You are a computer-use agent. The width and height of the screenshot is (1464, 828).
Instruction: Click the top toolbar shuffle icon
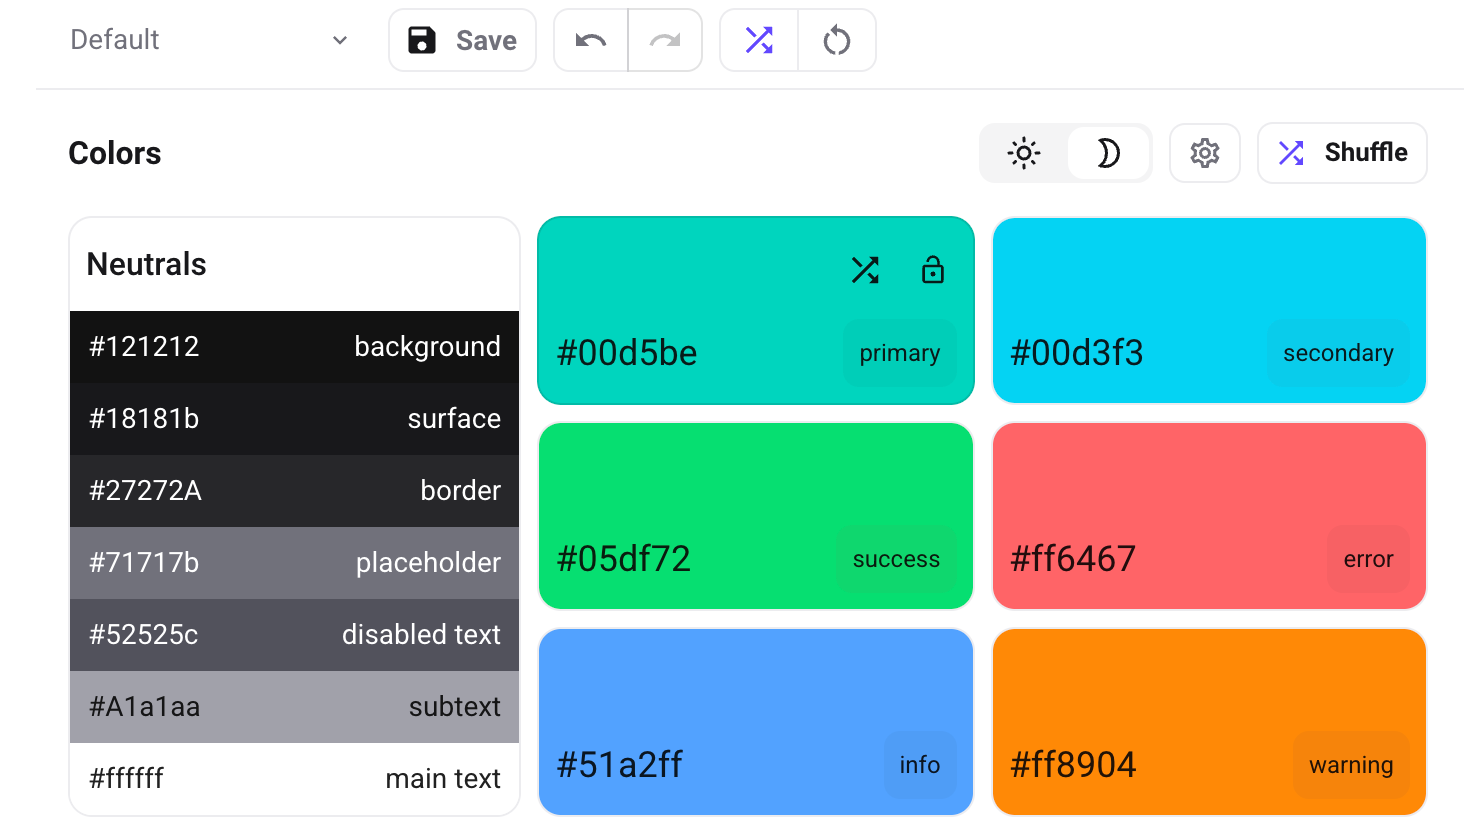[x=759, y=40]
